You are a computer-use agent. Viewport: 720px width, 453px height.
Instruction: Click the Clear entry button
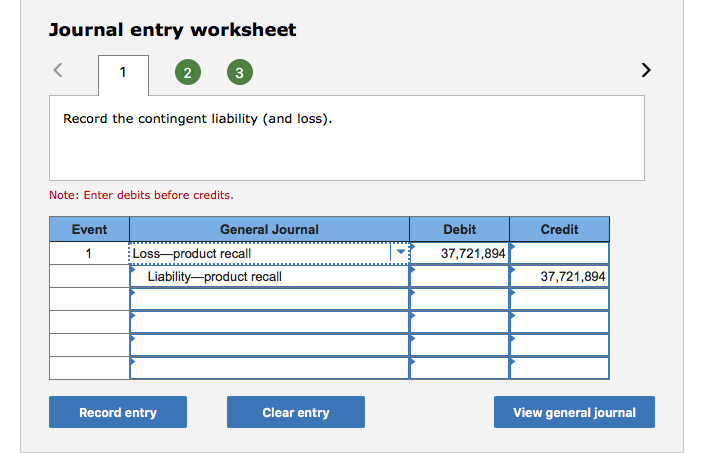point(296,412)
